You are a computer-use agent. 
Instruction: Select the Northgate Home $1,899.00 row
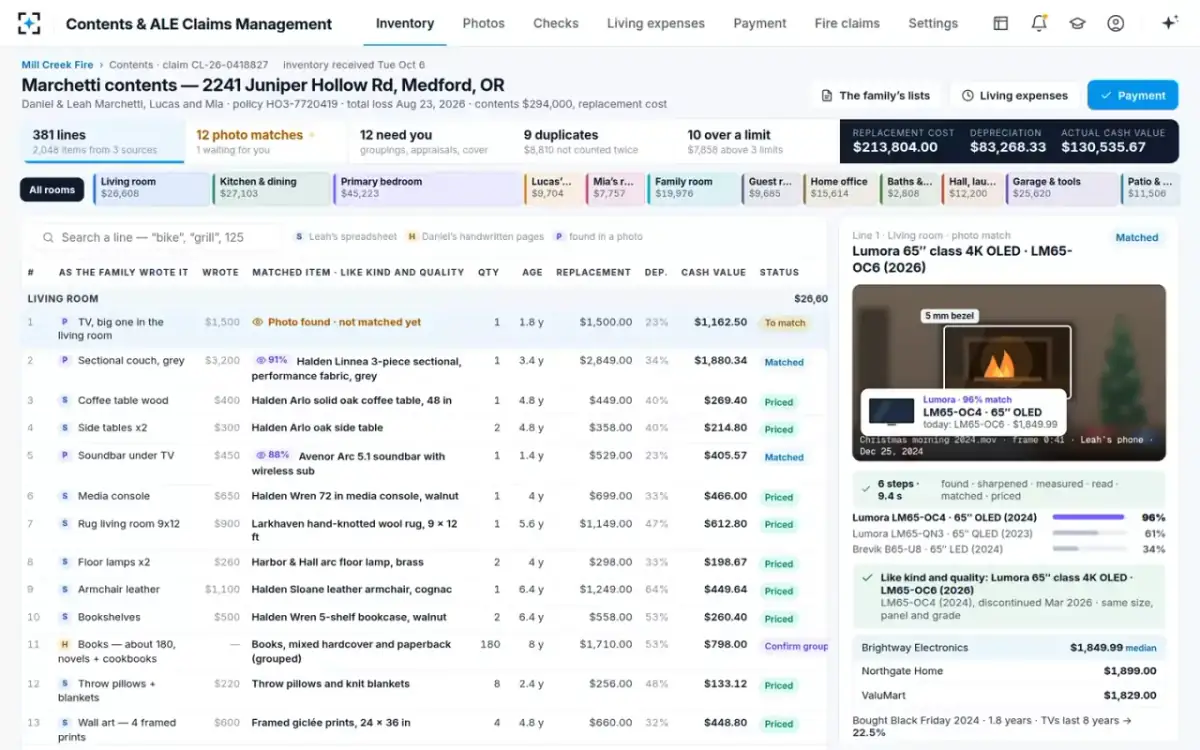[1009, 671]
